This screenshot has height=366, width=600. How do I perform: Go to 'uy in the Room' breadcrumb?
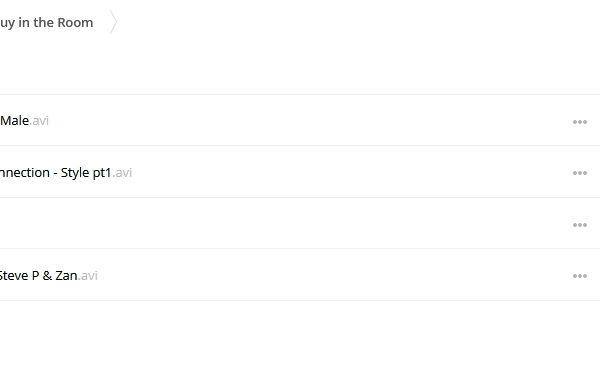46,23
